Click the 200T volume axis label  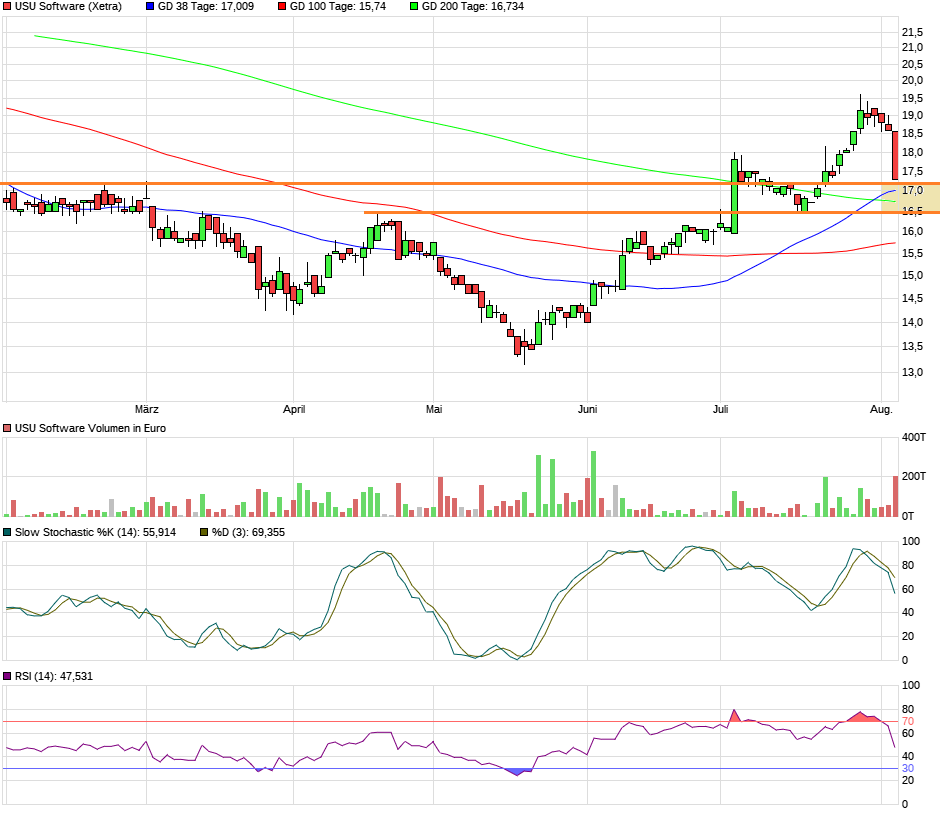click(914, 476)
